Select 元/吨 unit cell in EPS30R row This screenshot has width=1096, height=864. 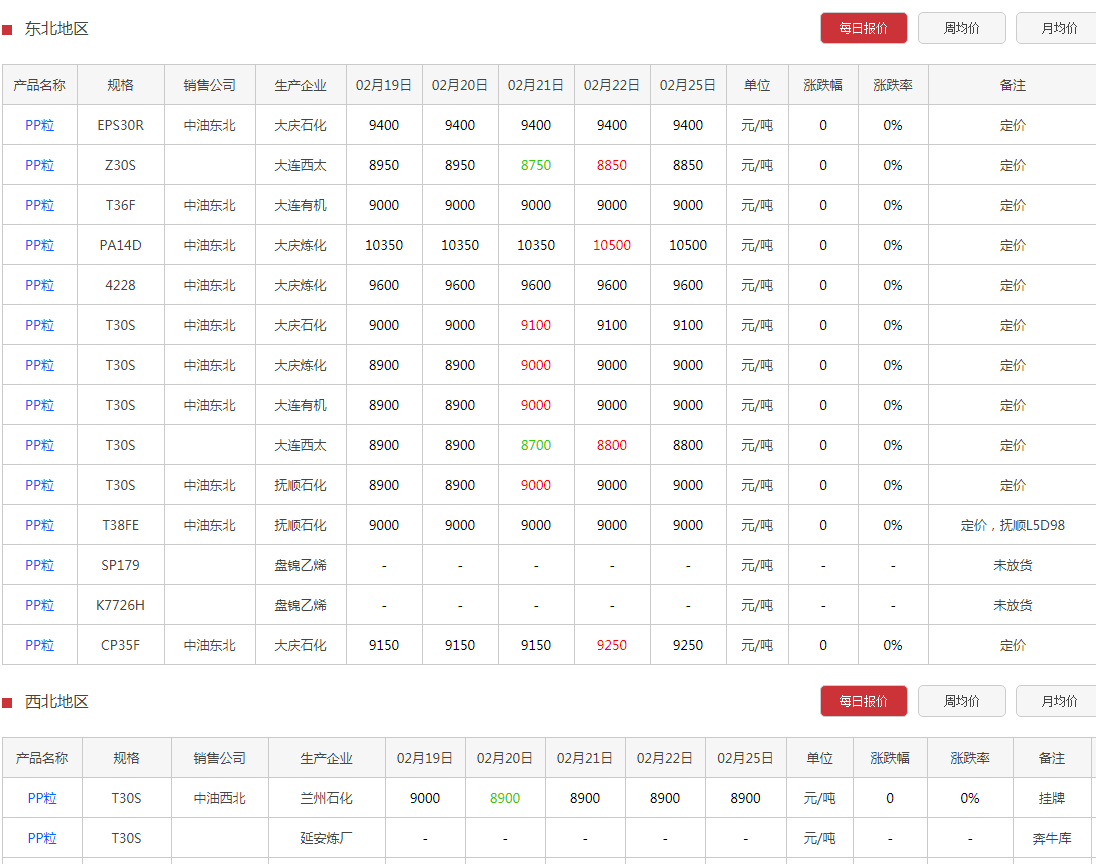[x=757, y=125]
